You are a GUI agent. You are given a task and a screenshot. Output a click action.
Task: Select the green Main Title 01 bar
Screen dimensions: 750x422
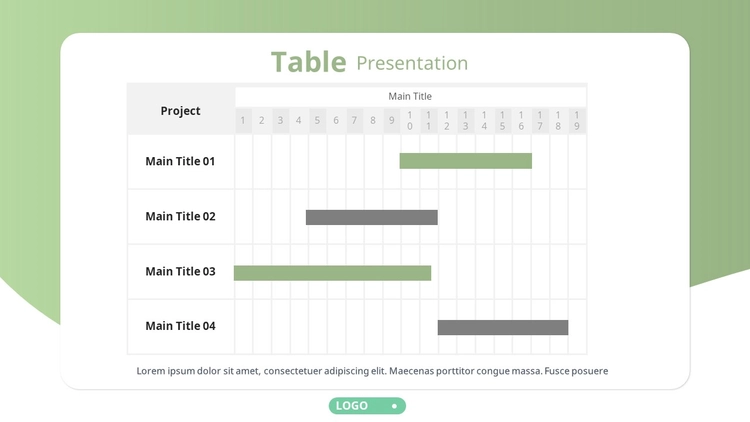click(465, 161)
